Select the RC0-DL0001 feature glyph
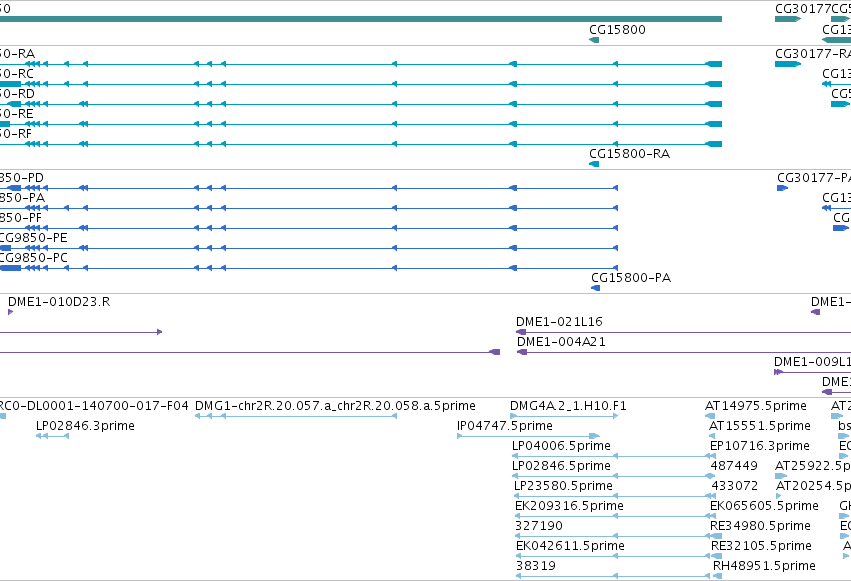Screen dimensions: 851x581 point(3,416)
